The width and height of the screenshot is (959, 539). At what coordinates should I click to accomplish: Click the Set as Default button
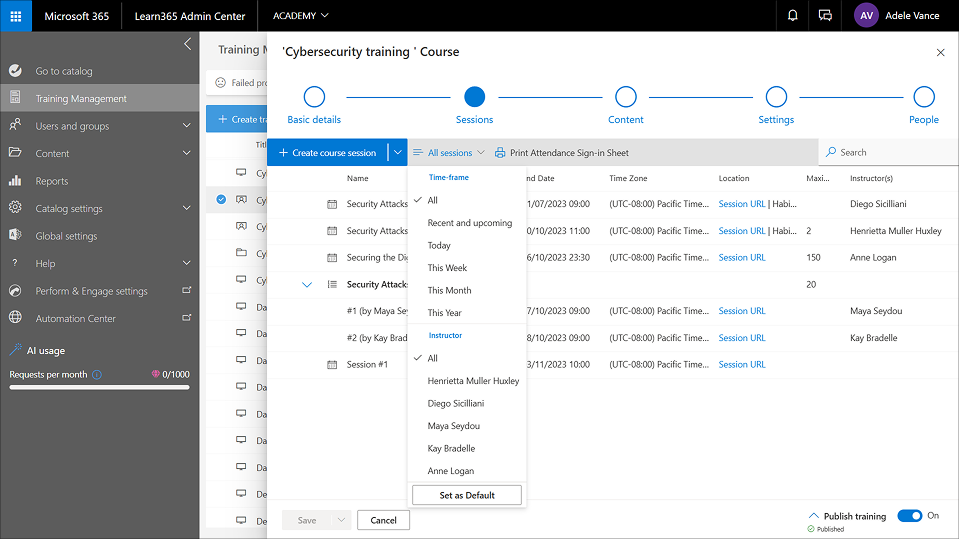(467, 495)
